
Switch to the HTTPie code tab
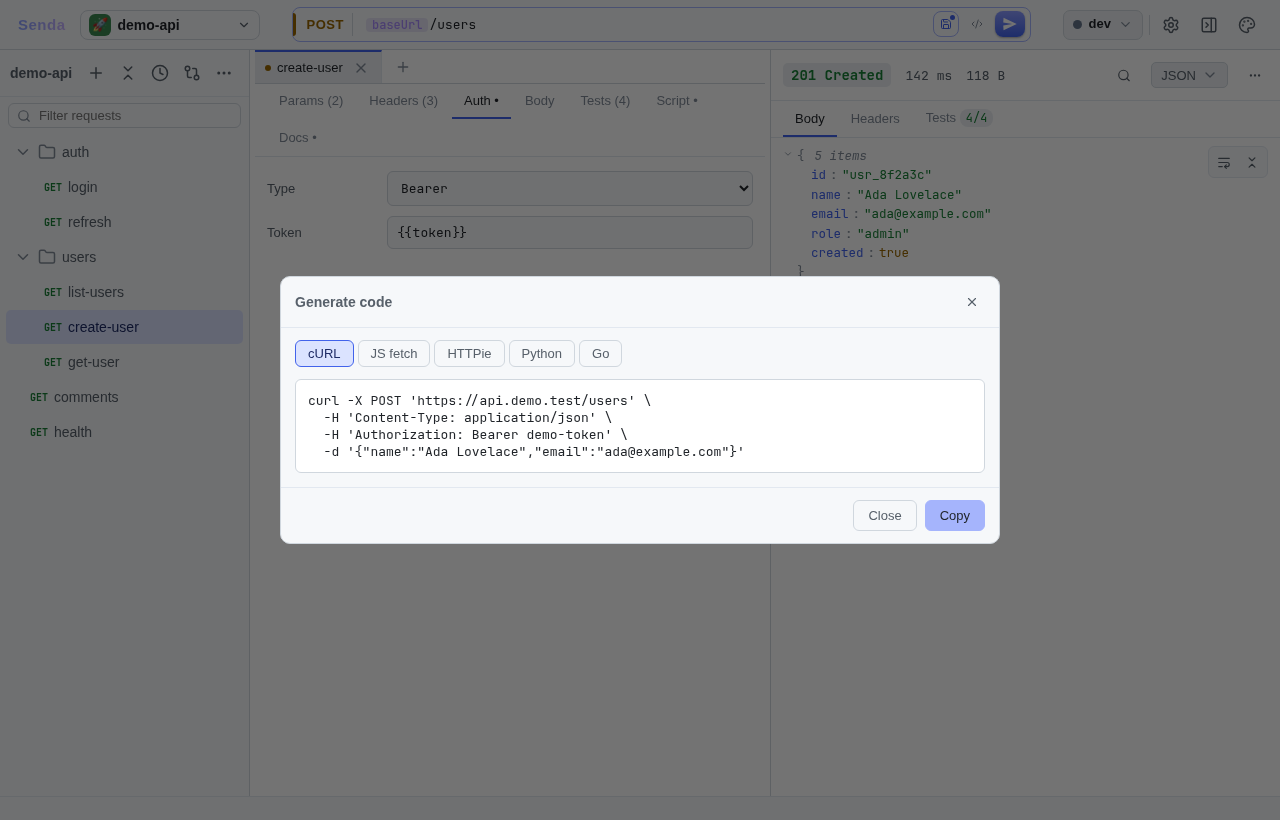[x=469, y=353]
